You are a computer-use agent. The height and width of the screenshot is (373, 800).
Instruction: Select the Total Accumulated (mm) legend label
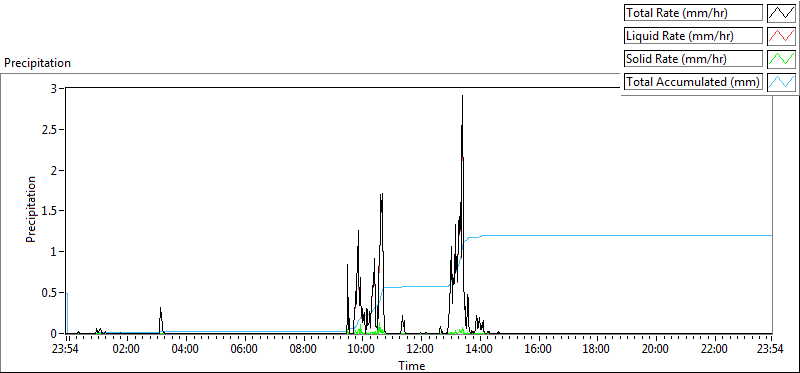pyautogui.click(x=693, y=82)
